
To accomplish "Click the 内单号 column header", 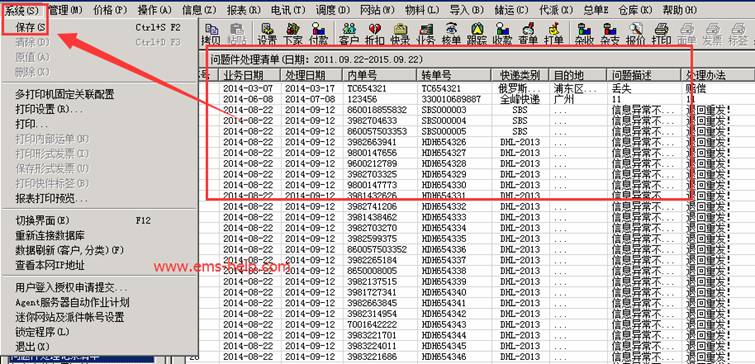I will [379, 75].
